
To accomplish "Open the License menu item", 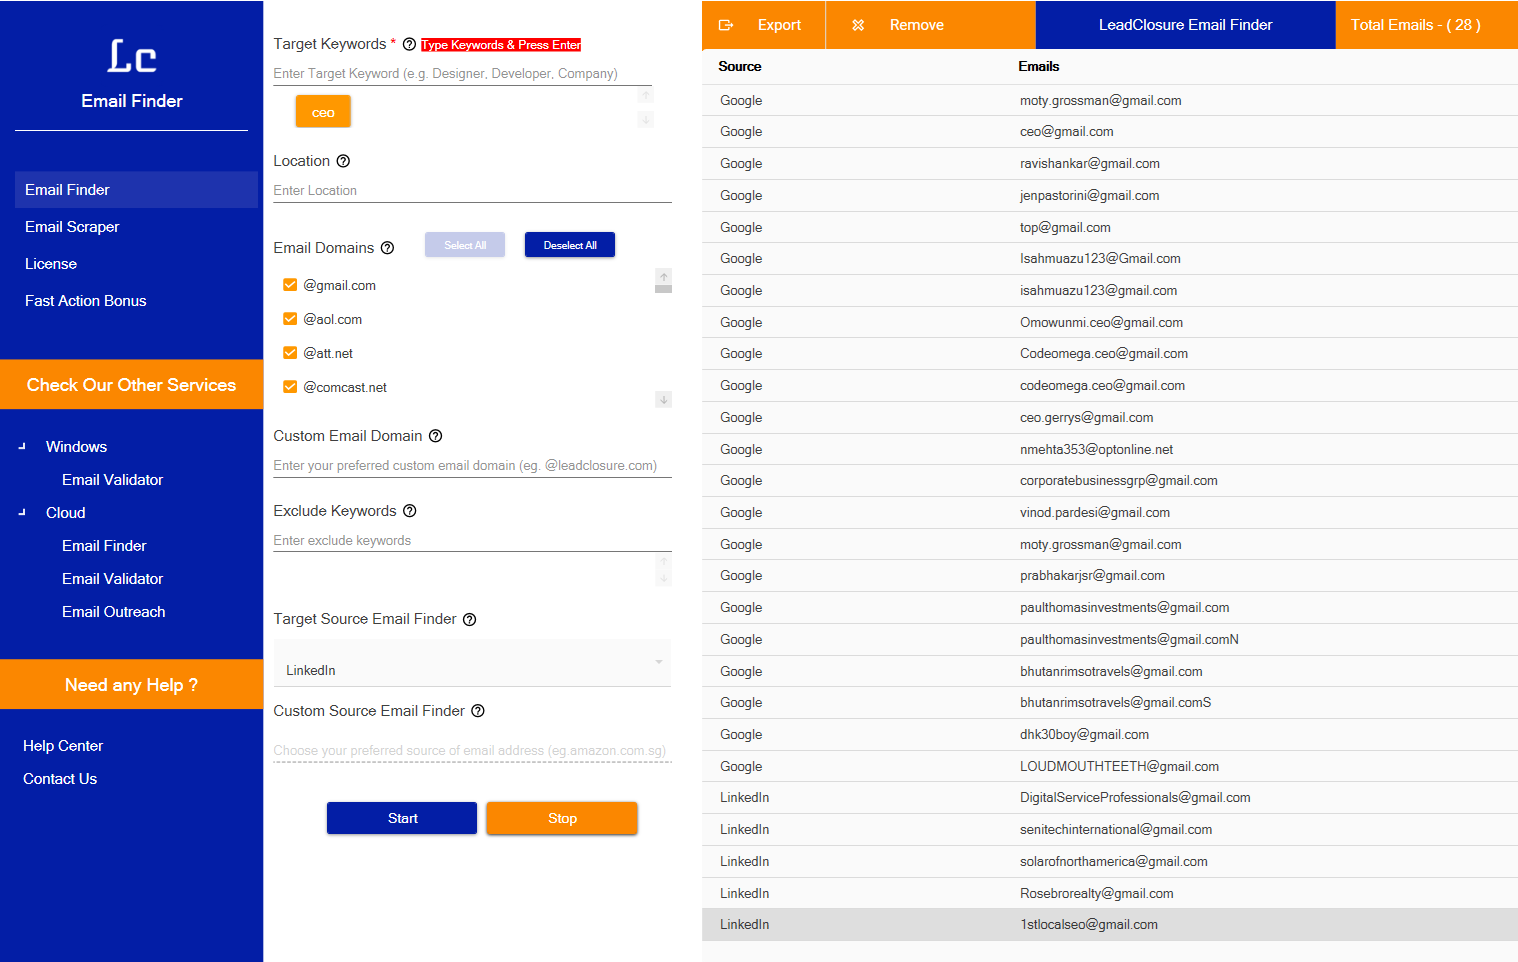I will pyautogui.click(x=51, y=264).
